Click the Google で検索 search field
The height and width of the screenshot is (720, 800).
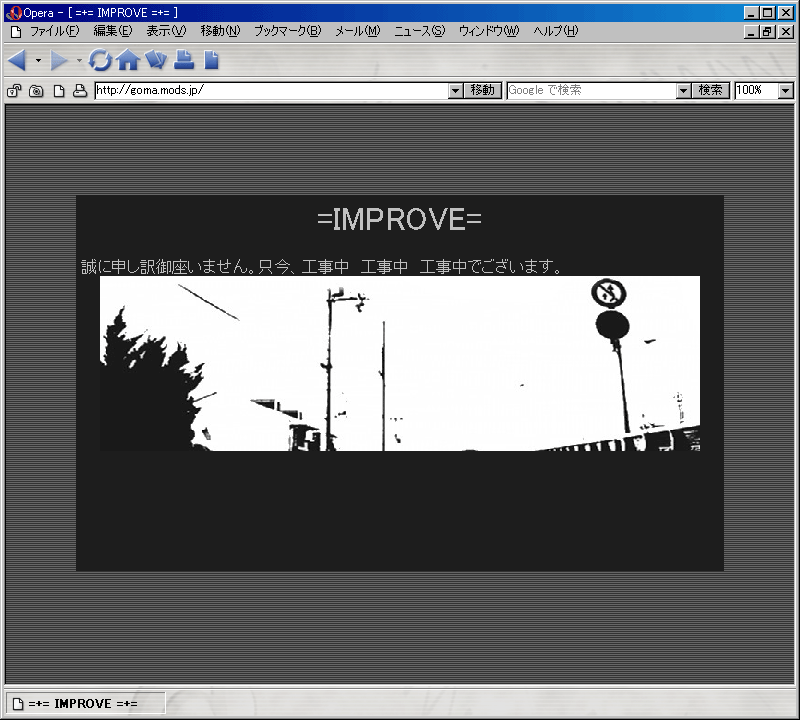592,91
